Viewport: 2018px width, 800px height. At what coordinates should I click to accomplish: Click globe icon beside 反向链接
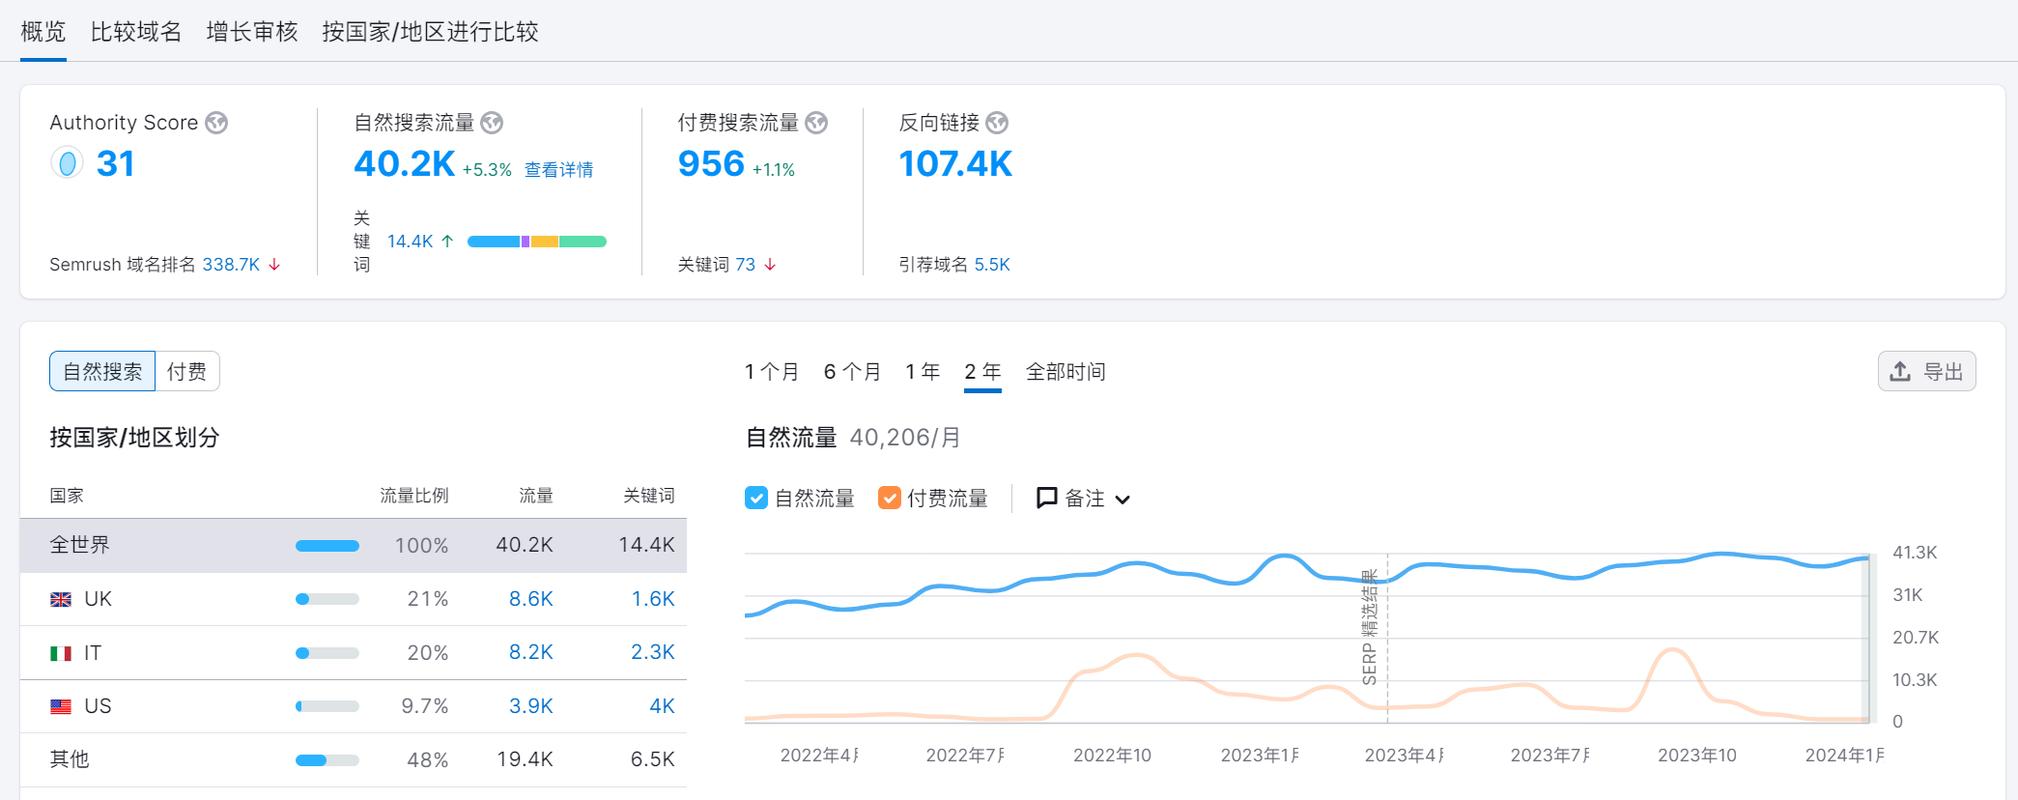pyautogui.click(x=996, y=123)
